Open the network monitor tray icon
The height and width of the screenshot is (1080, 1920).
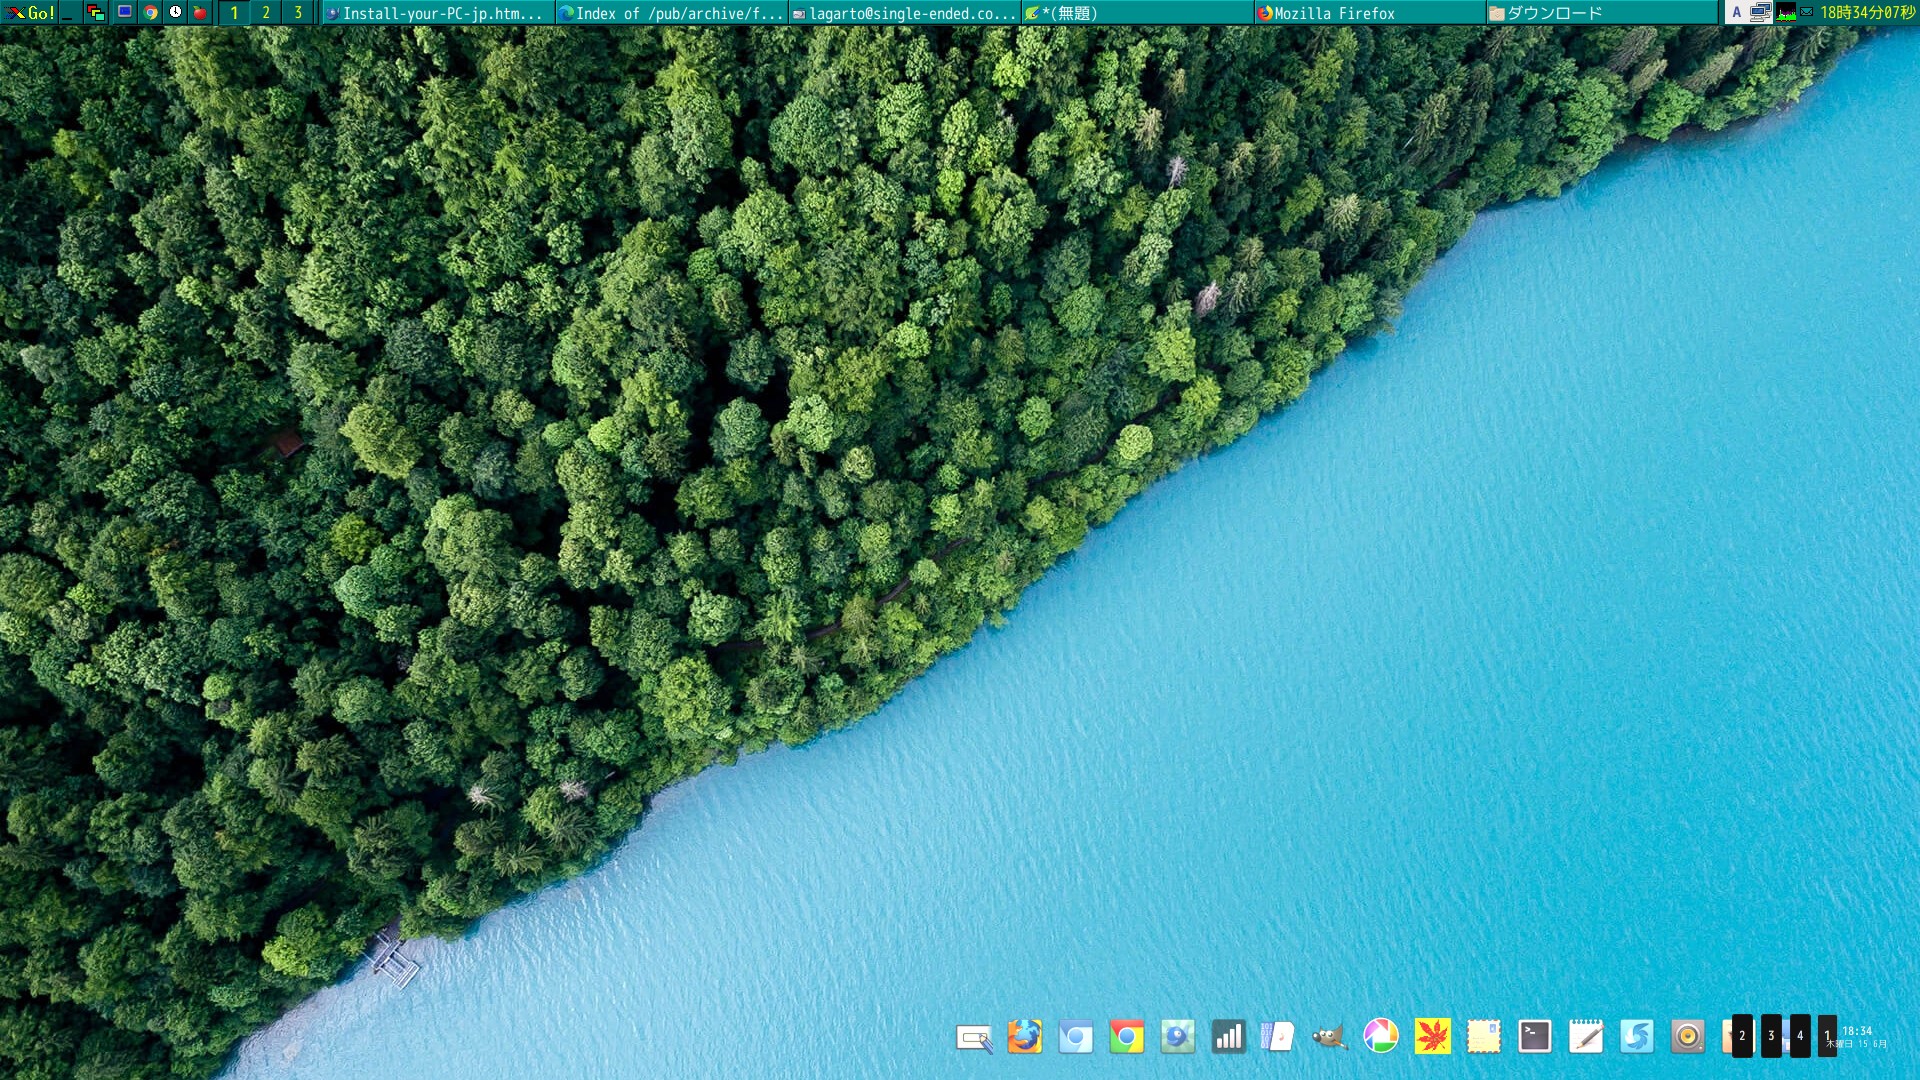(x=1760, y=13)
